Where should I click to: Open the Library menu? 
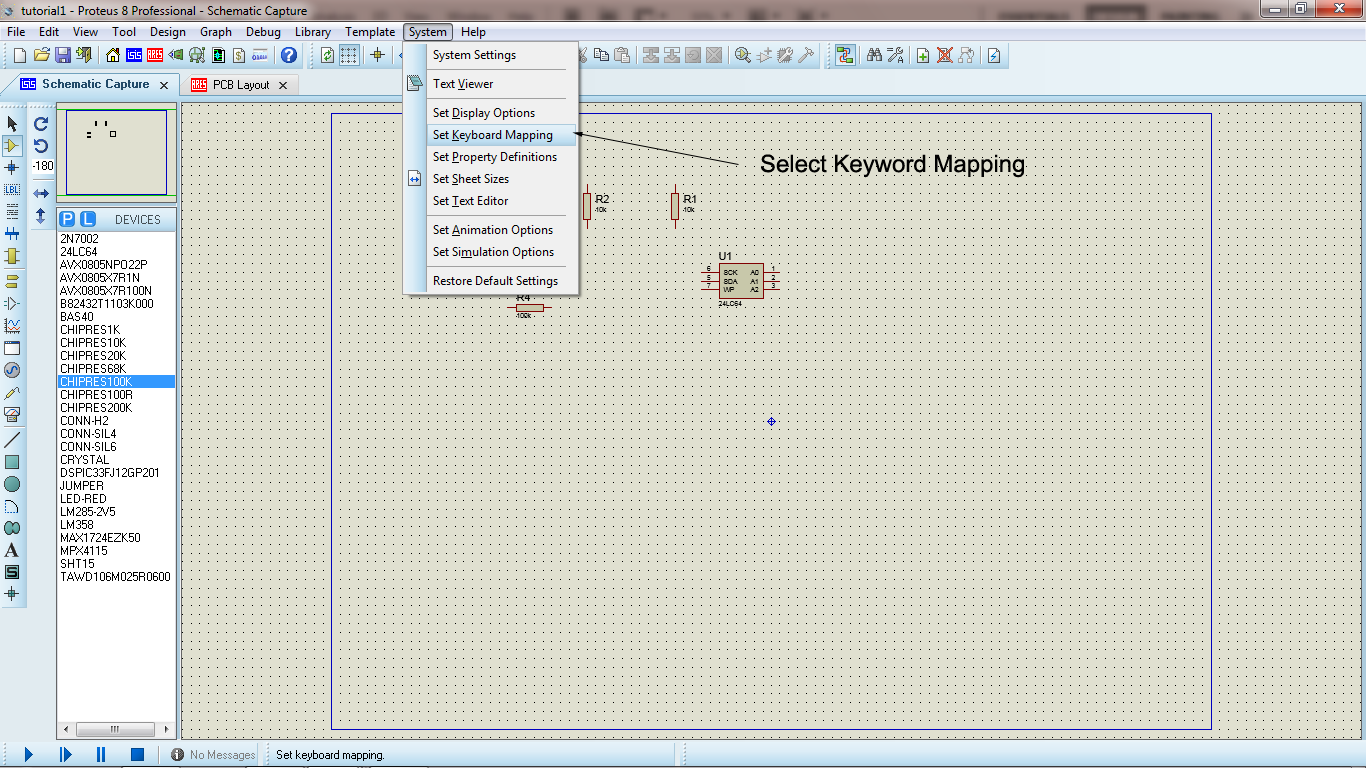[x=313, y=32]
